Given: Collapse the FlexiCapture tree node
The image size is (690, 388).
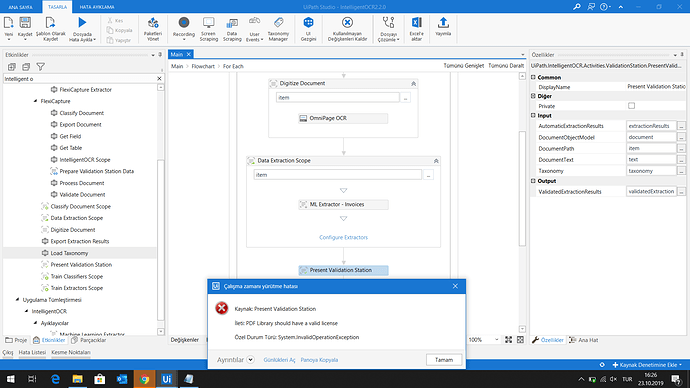Looking at the screenshot, I should (x=36, y=101).
